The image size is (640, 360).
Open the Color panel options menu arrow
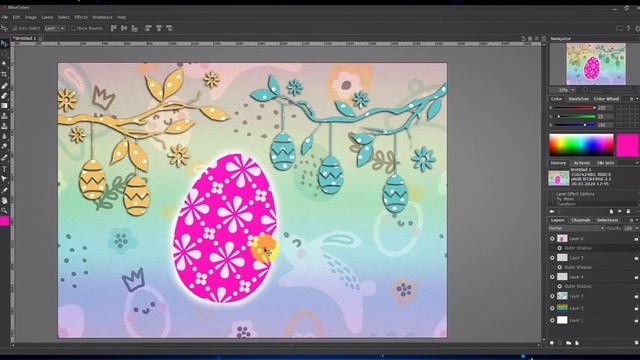[638, 99]
